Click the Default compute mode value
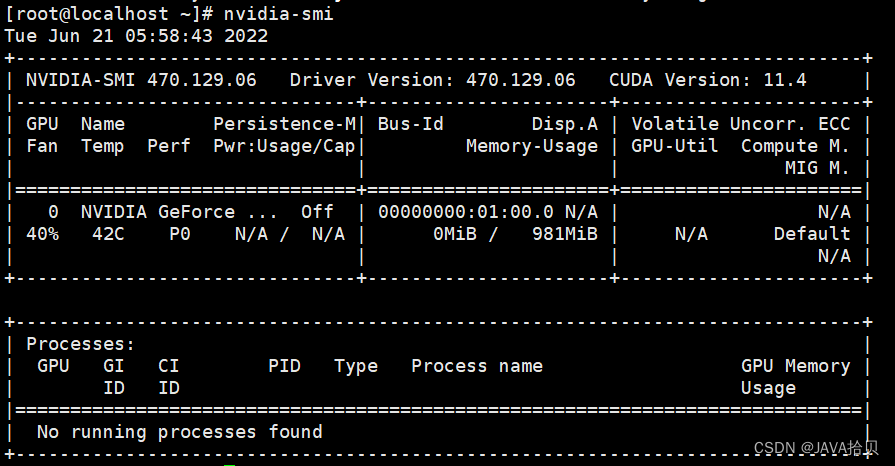The width and height of the screenshot is (895, 466). 811,234
